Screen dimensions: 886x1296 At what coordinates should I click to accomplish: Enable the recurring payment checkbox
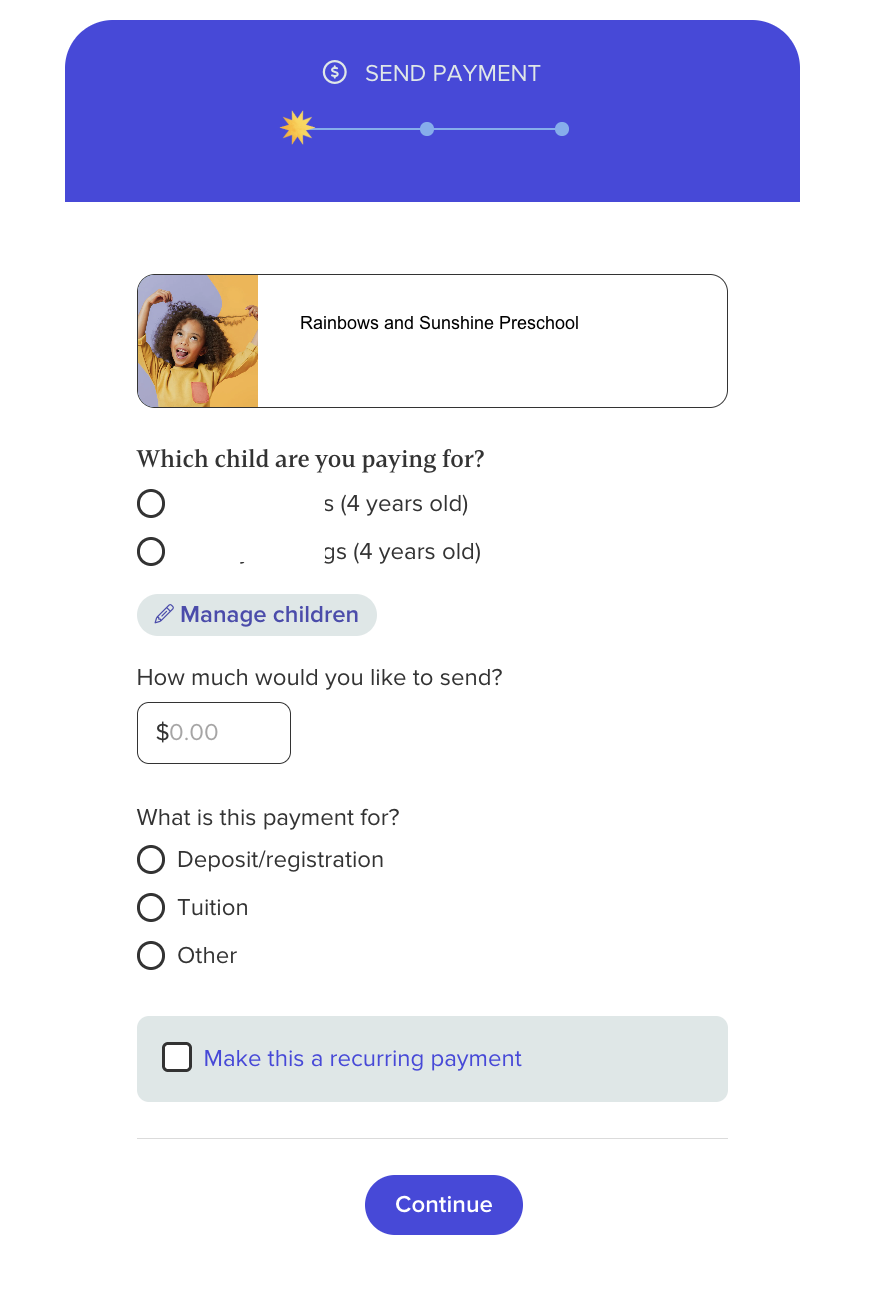coord(177,1058)
